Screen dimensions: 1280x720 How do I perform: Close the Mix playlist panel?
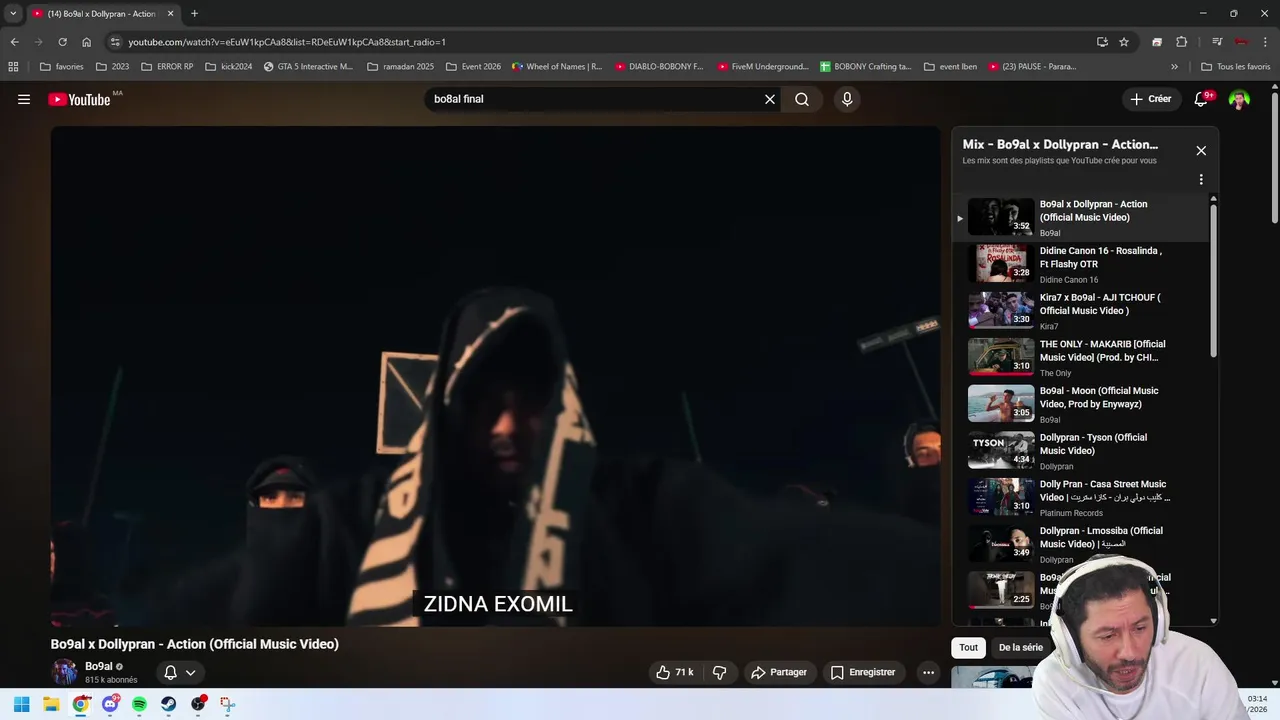(x=1201, y=151)
